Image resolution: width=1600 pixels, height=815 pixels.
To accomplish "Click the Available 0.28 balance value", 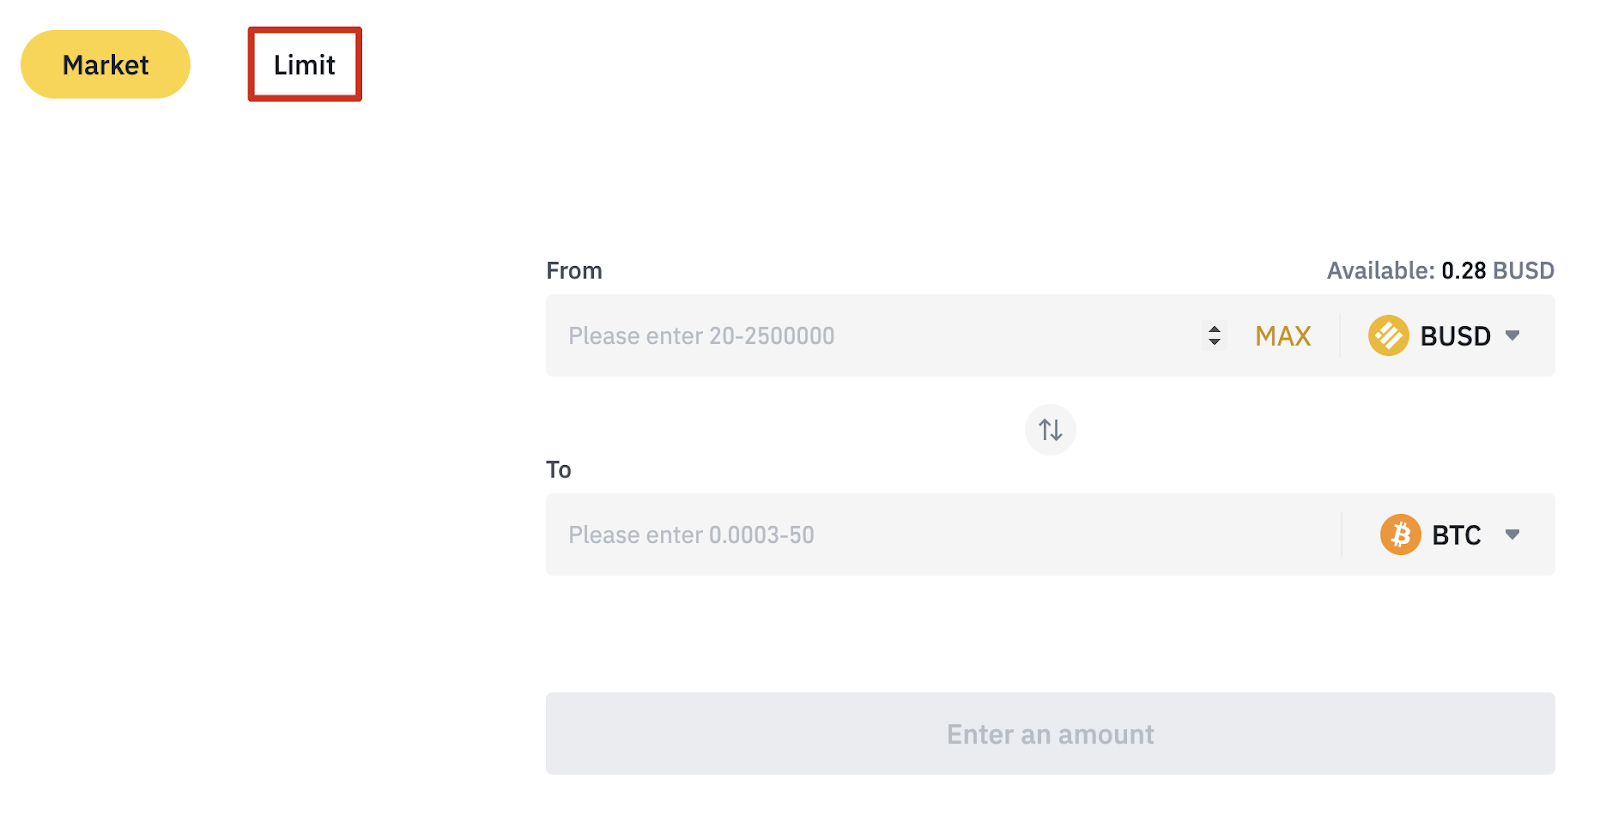I will (1463, 271).
